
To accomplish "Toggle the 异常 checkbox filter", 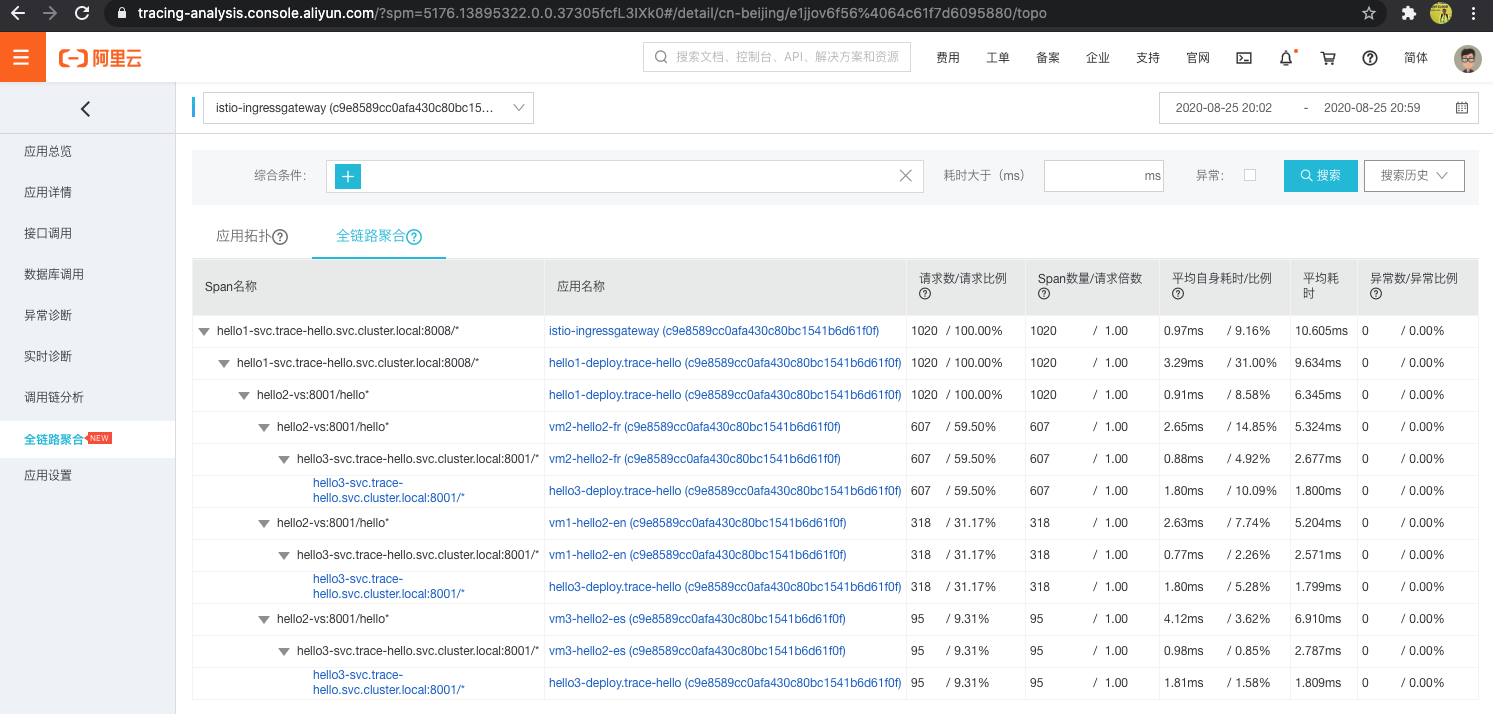I will pyautogui.click(x=1249, y=175).
